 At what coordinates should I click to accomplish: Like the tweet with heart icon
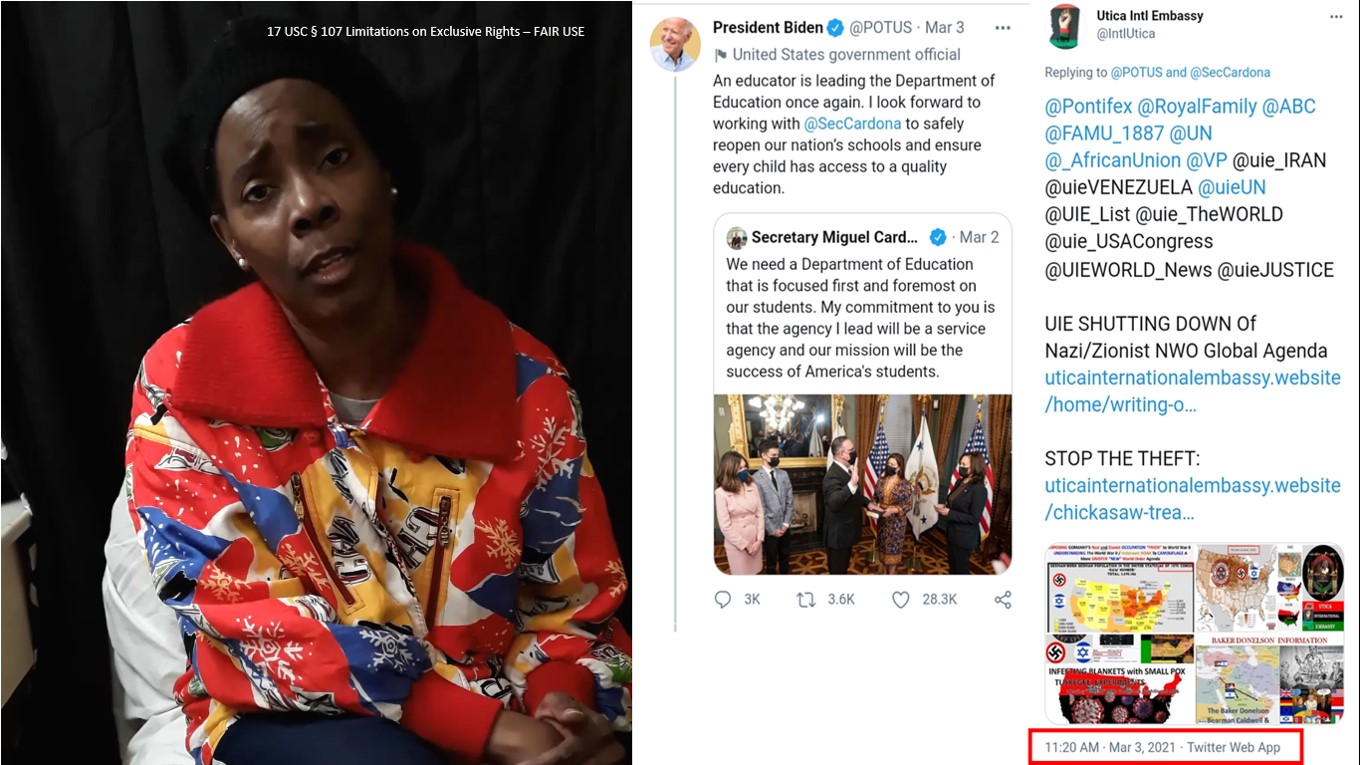[x=900, y=599]
